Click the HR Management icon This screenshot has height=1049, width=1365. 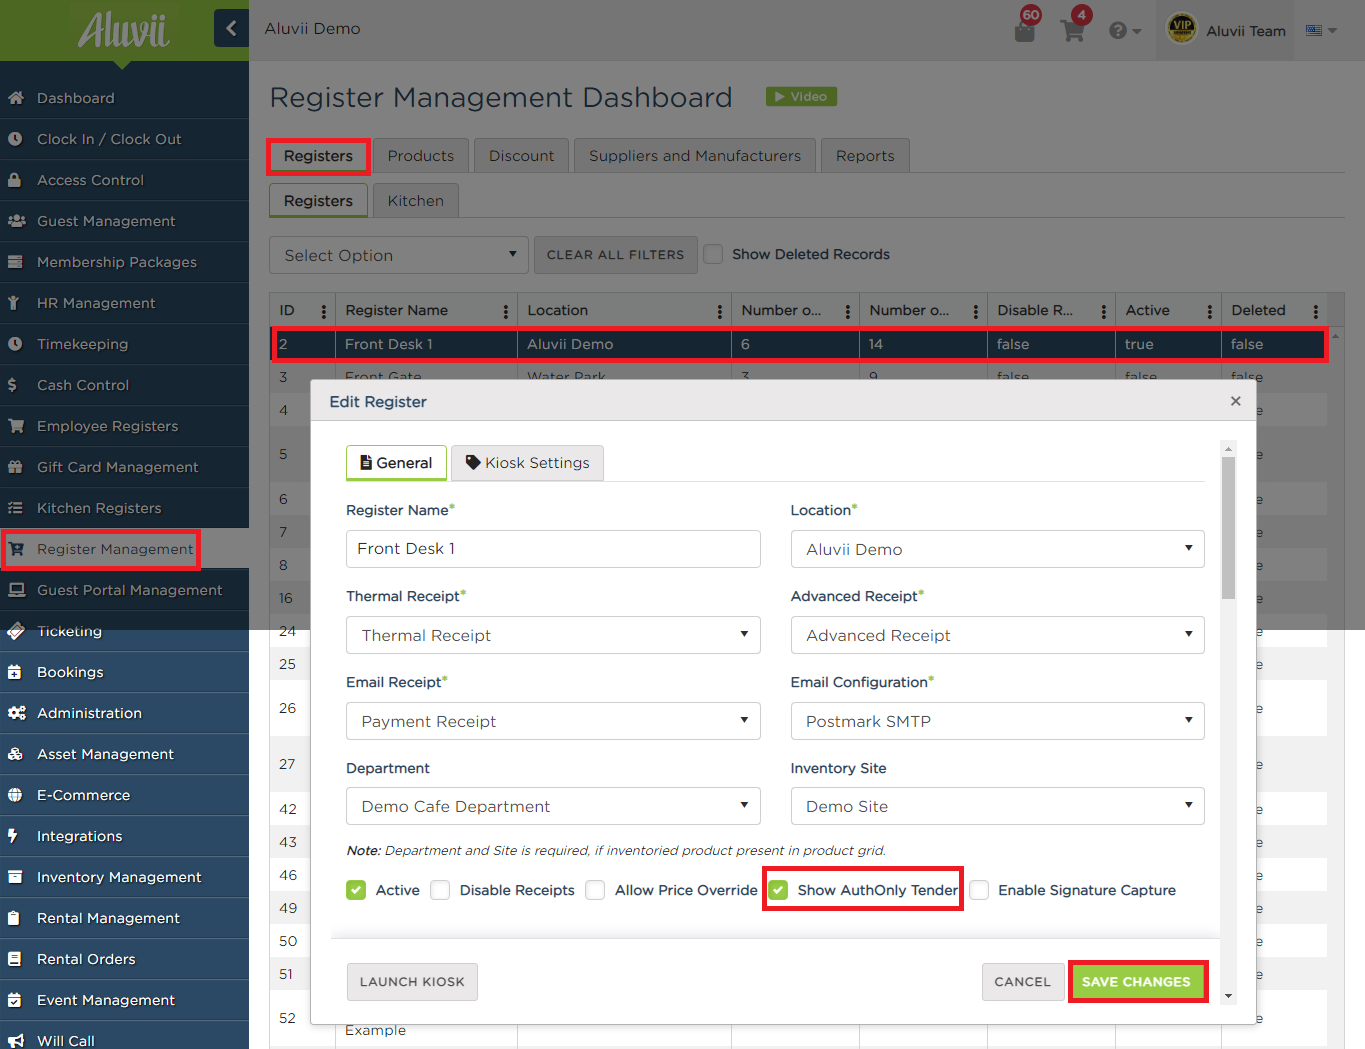16,303
